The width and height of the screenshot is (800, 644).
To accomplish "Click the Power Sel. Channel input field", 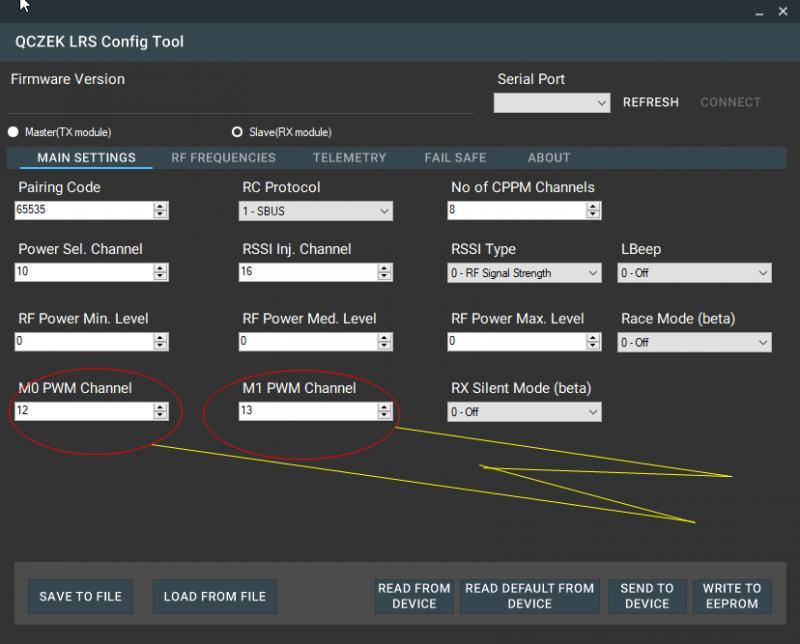I will tap(84, 272).
